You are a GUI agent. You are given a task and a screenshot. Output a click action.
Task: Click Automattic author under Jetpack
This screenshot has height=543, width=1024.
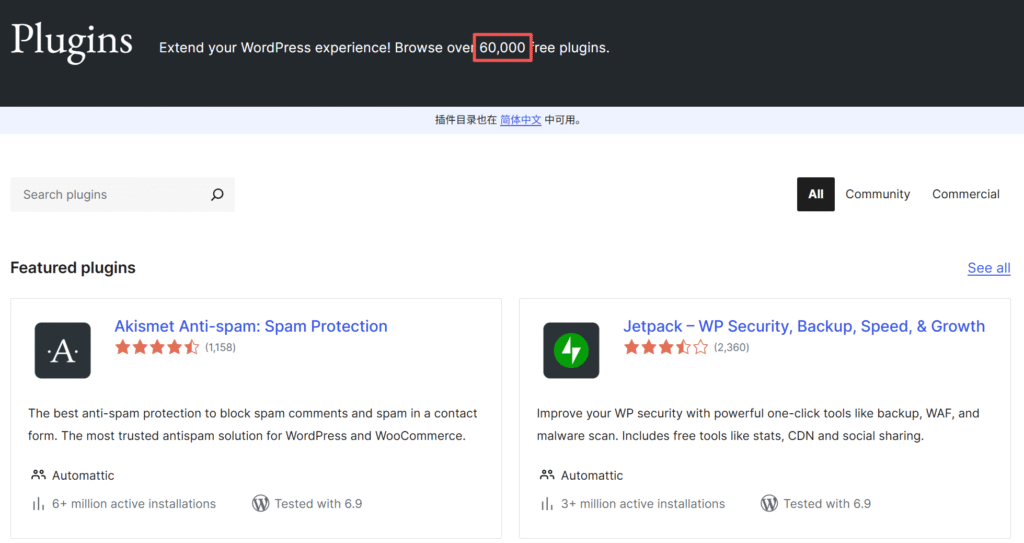592,476
